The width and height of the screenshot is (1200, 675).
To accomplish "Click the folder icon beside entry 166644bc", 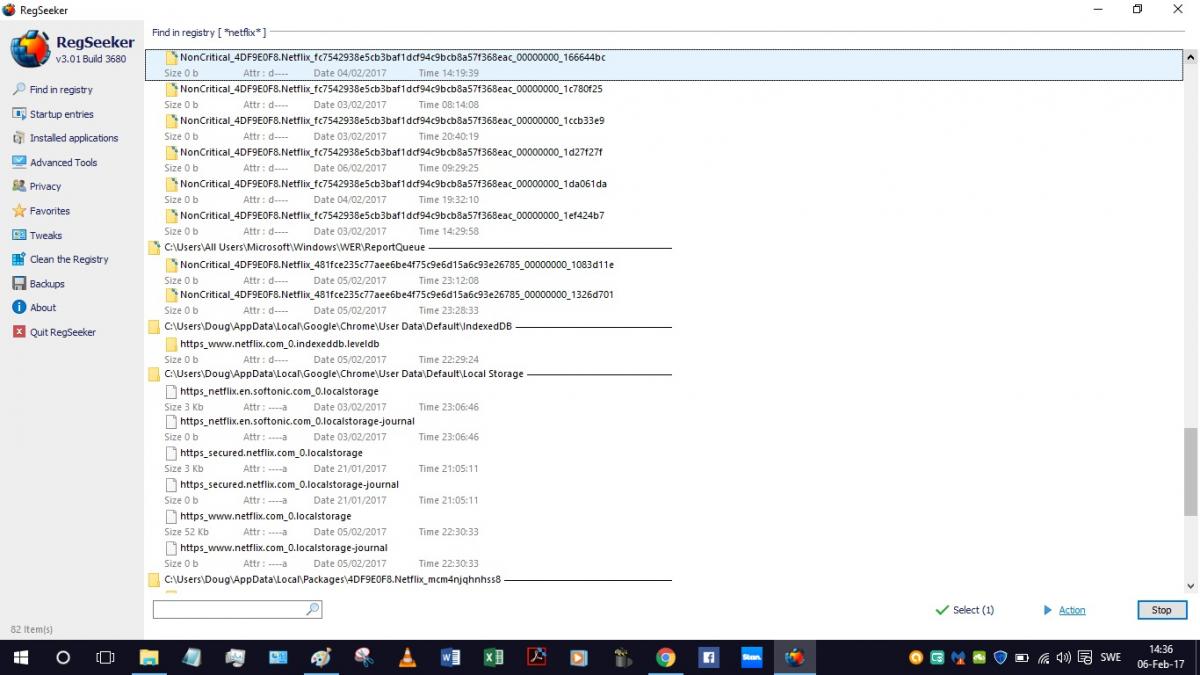I will [172, 57].
